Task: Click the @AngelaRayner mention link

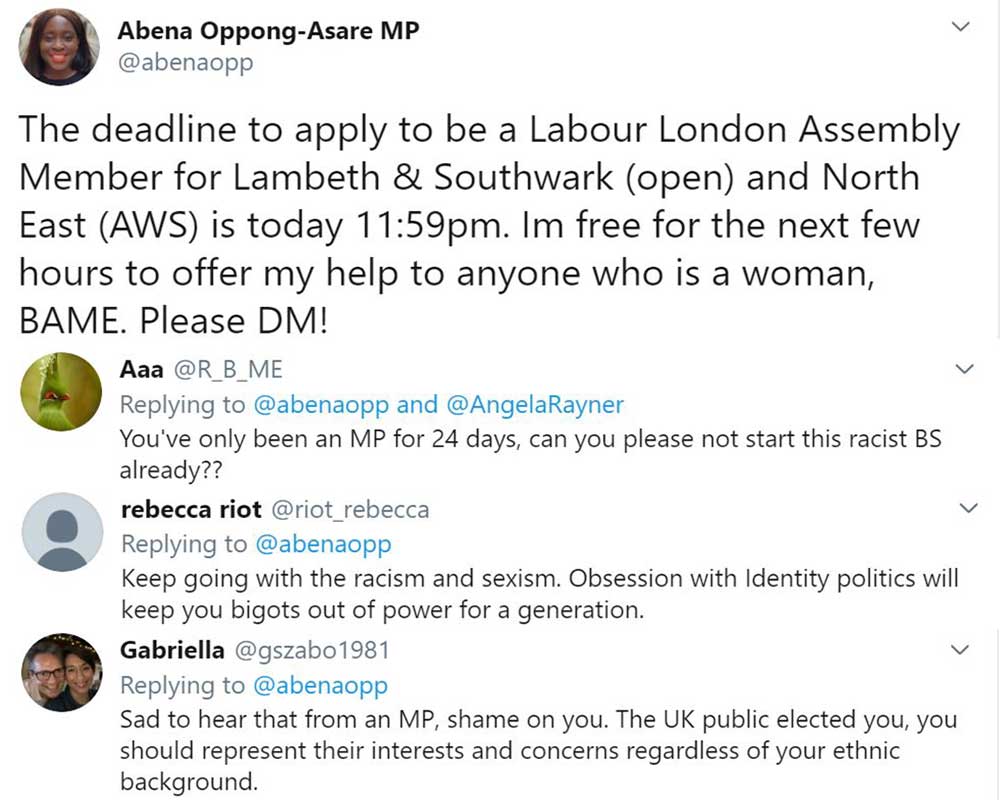Action: click(545, 405)
